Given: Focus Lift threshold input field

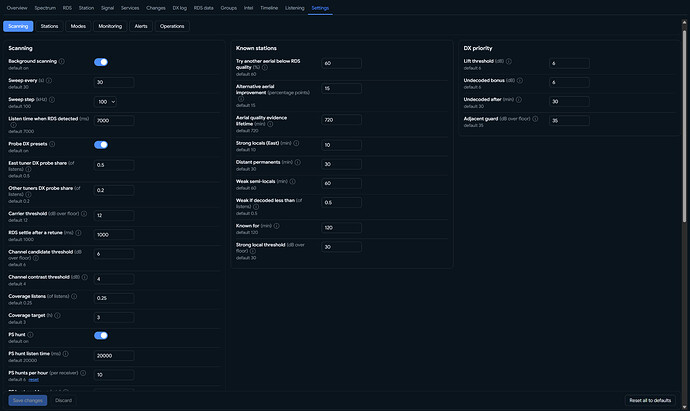Looking at the screenshot, I should (x=569, y=63).
